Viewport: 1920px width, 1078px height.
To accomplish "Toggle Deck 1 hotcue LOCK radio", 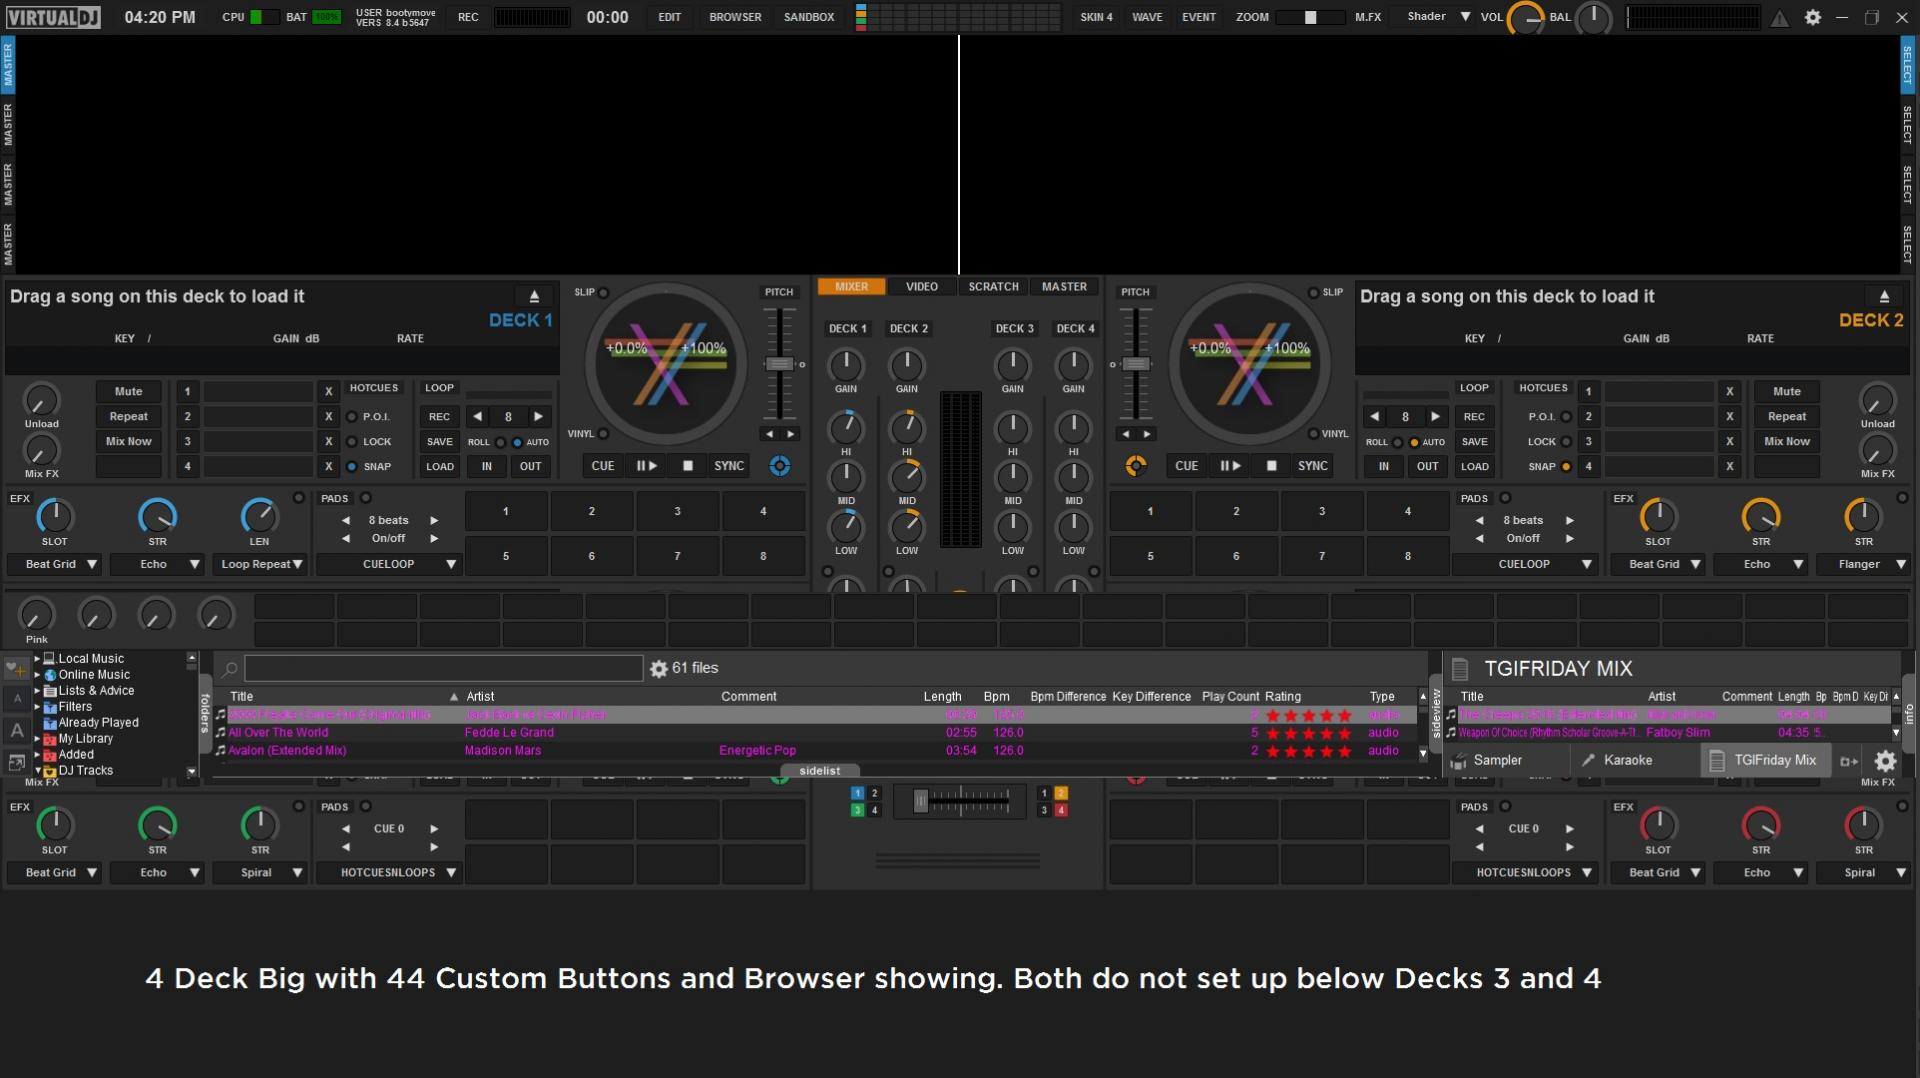I will (x=351, y=442).
